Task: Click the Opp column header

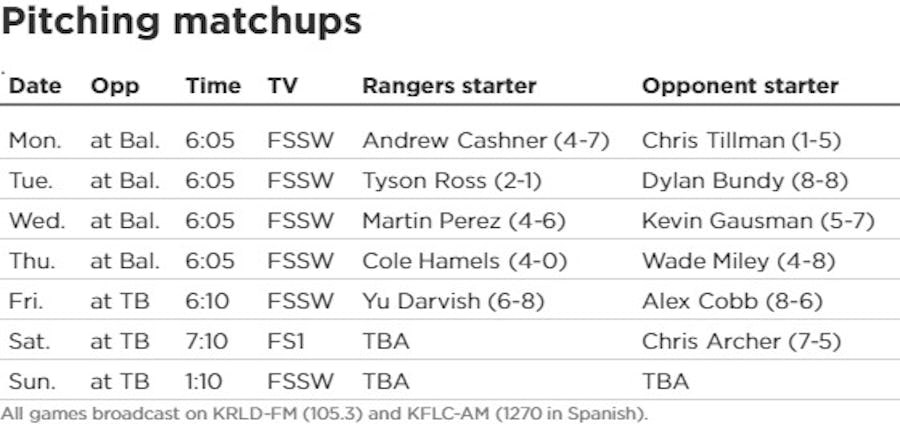Action: [114, 86]
